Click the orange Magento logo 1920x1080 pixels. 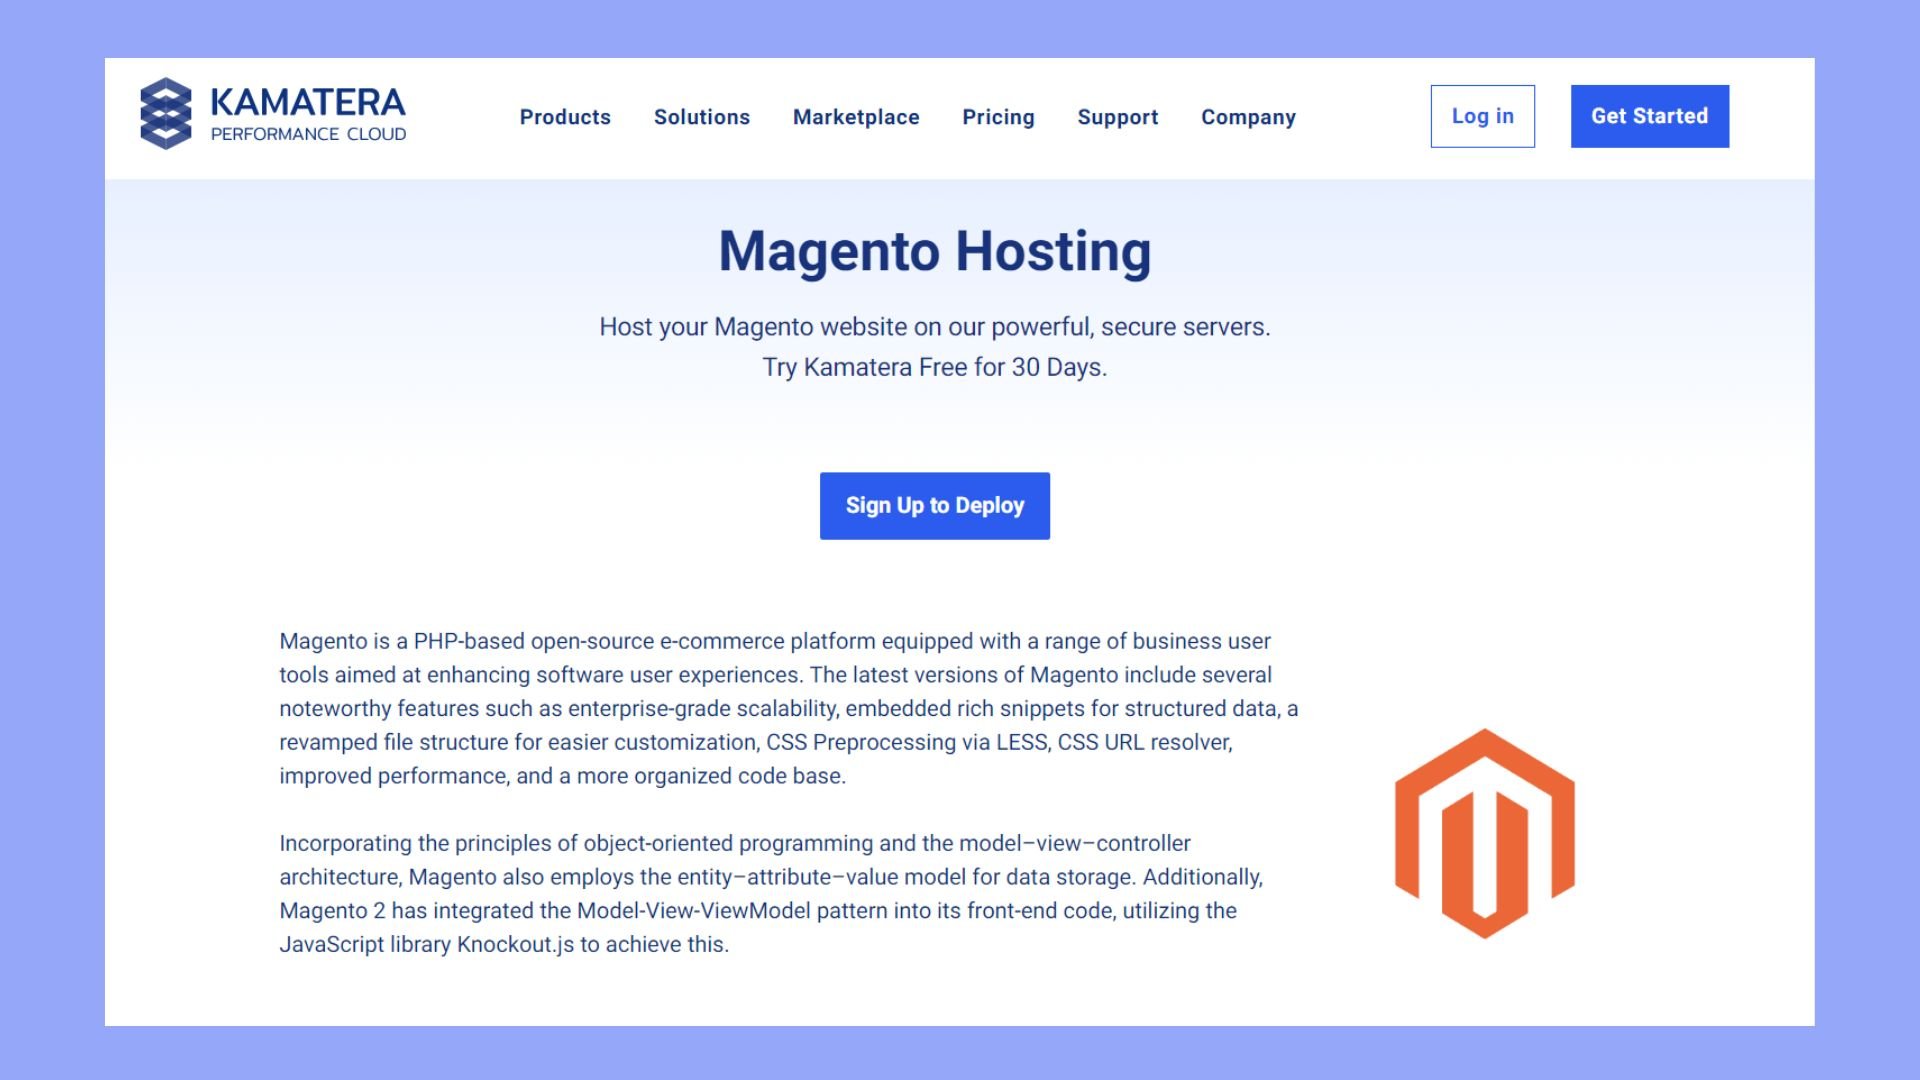click(1484, 833)
